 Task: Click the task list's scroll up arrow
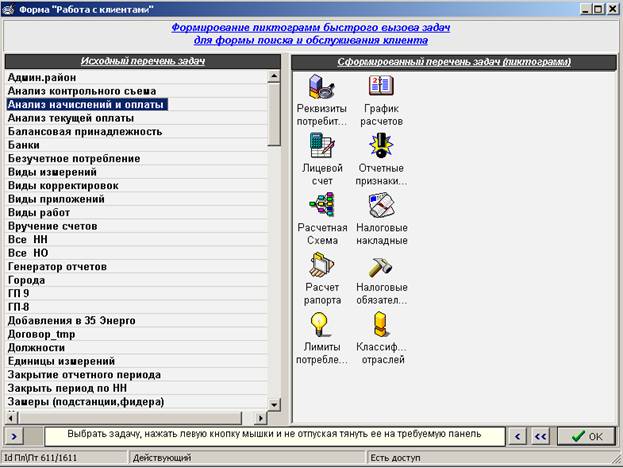click(274, 76)
